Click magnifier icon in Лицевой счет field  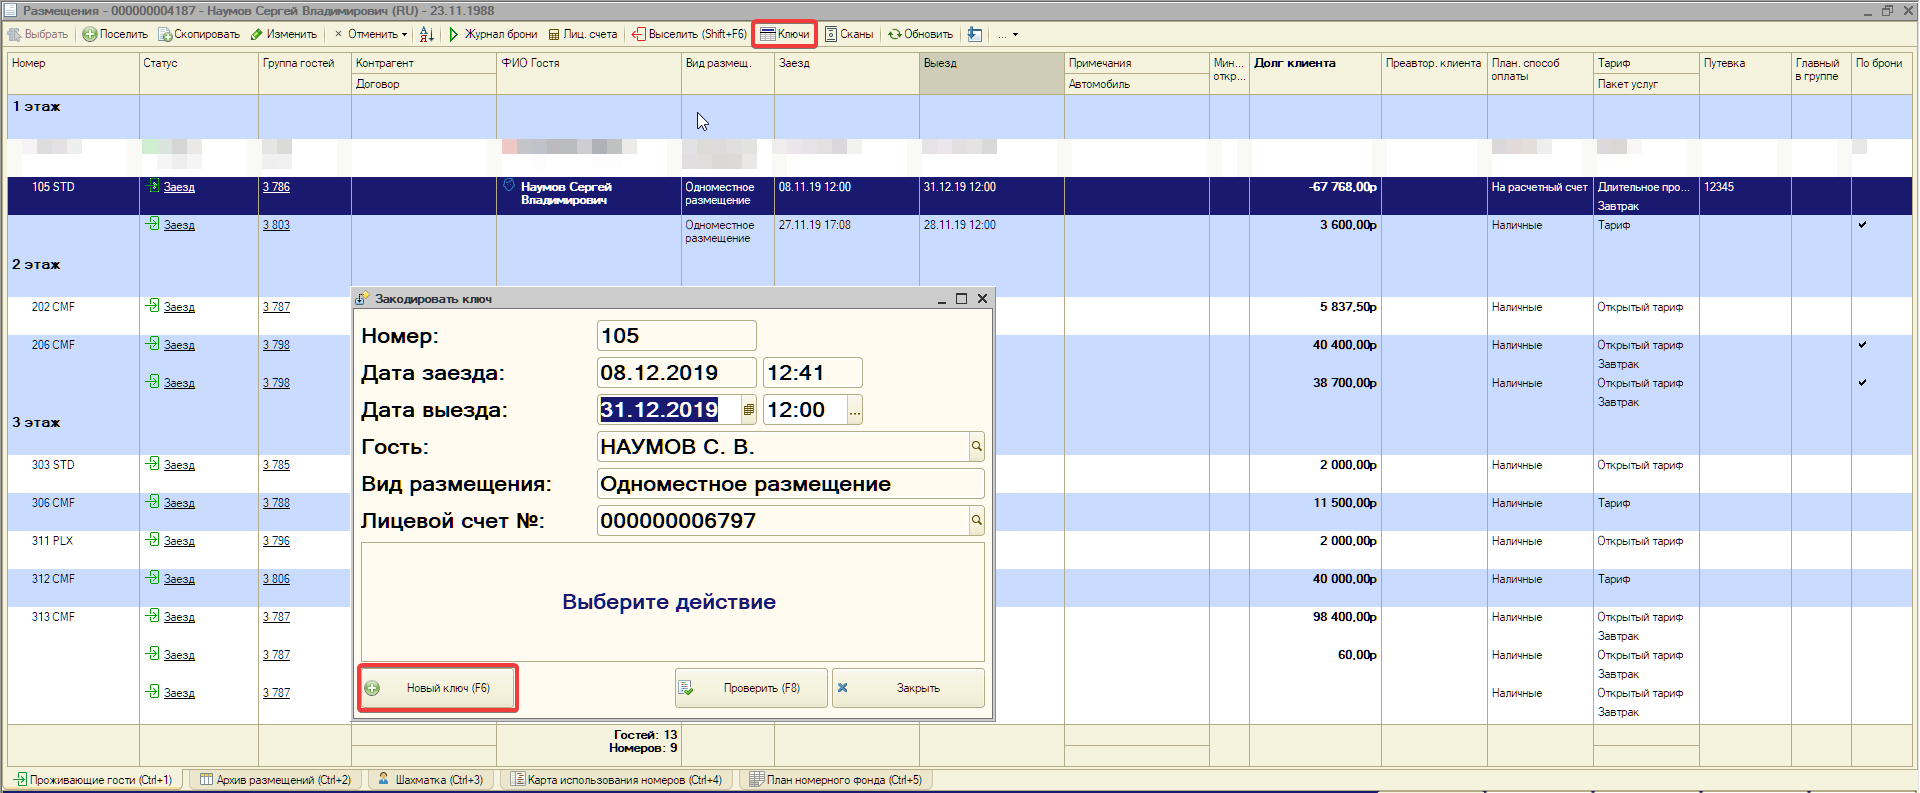coord(977,521)
